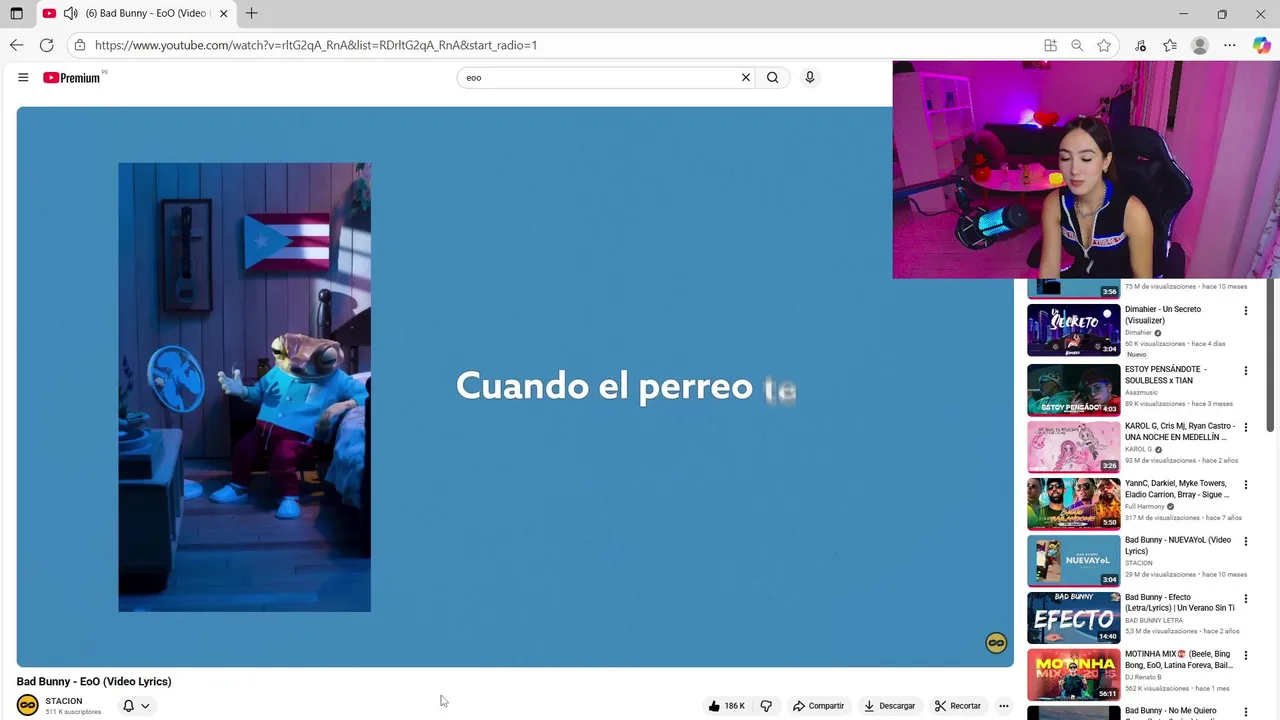Image resolution: width=1280 pixels, height=720 pixels.
Task: Close the Bad Bunny - EoO tab
Action: pos(223,14)
